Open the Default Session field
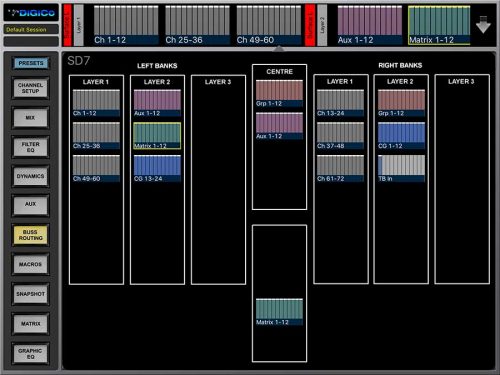500x375 pixels. click(x=31, y=29)
